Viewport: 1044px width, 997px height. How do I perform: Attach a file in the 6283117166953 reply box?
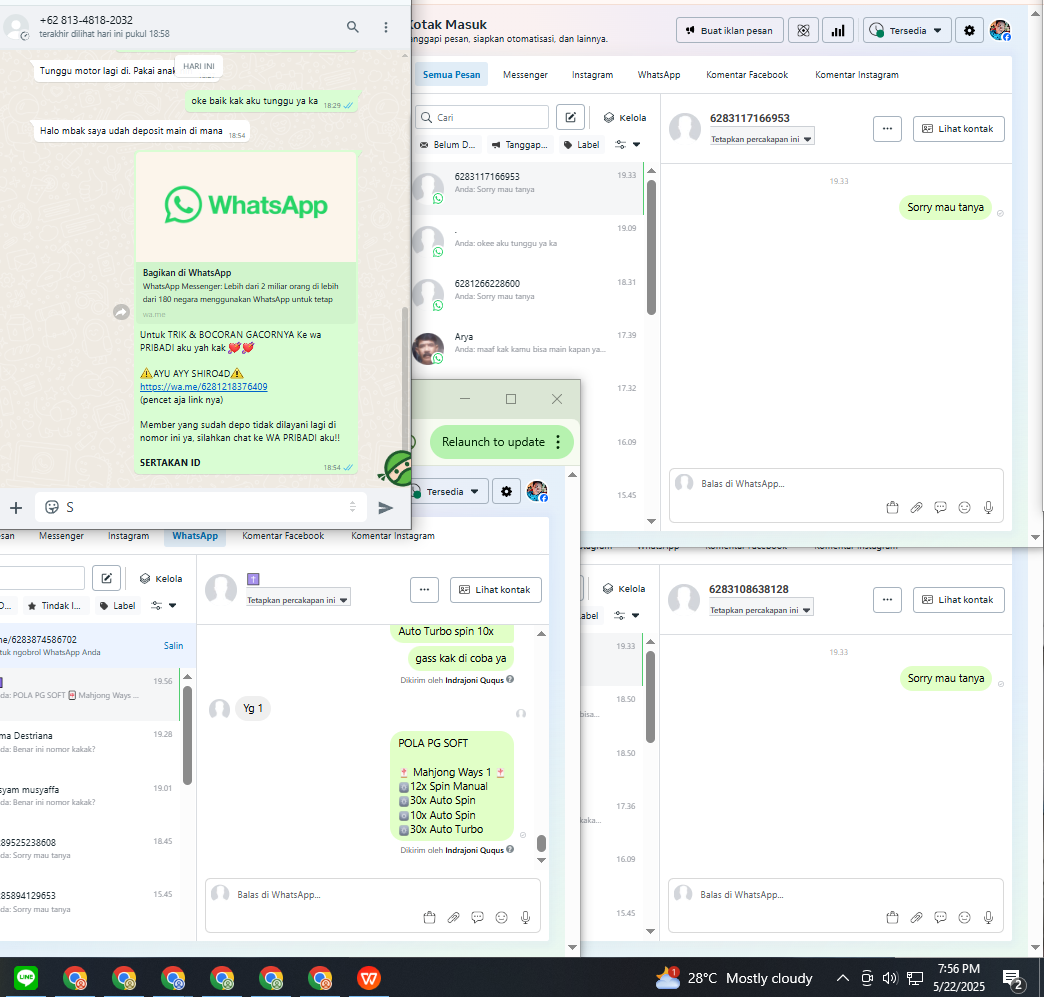coord(917,507)
